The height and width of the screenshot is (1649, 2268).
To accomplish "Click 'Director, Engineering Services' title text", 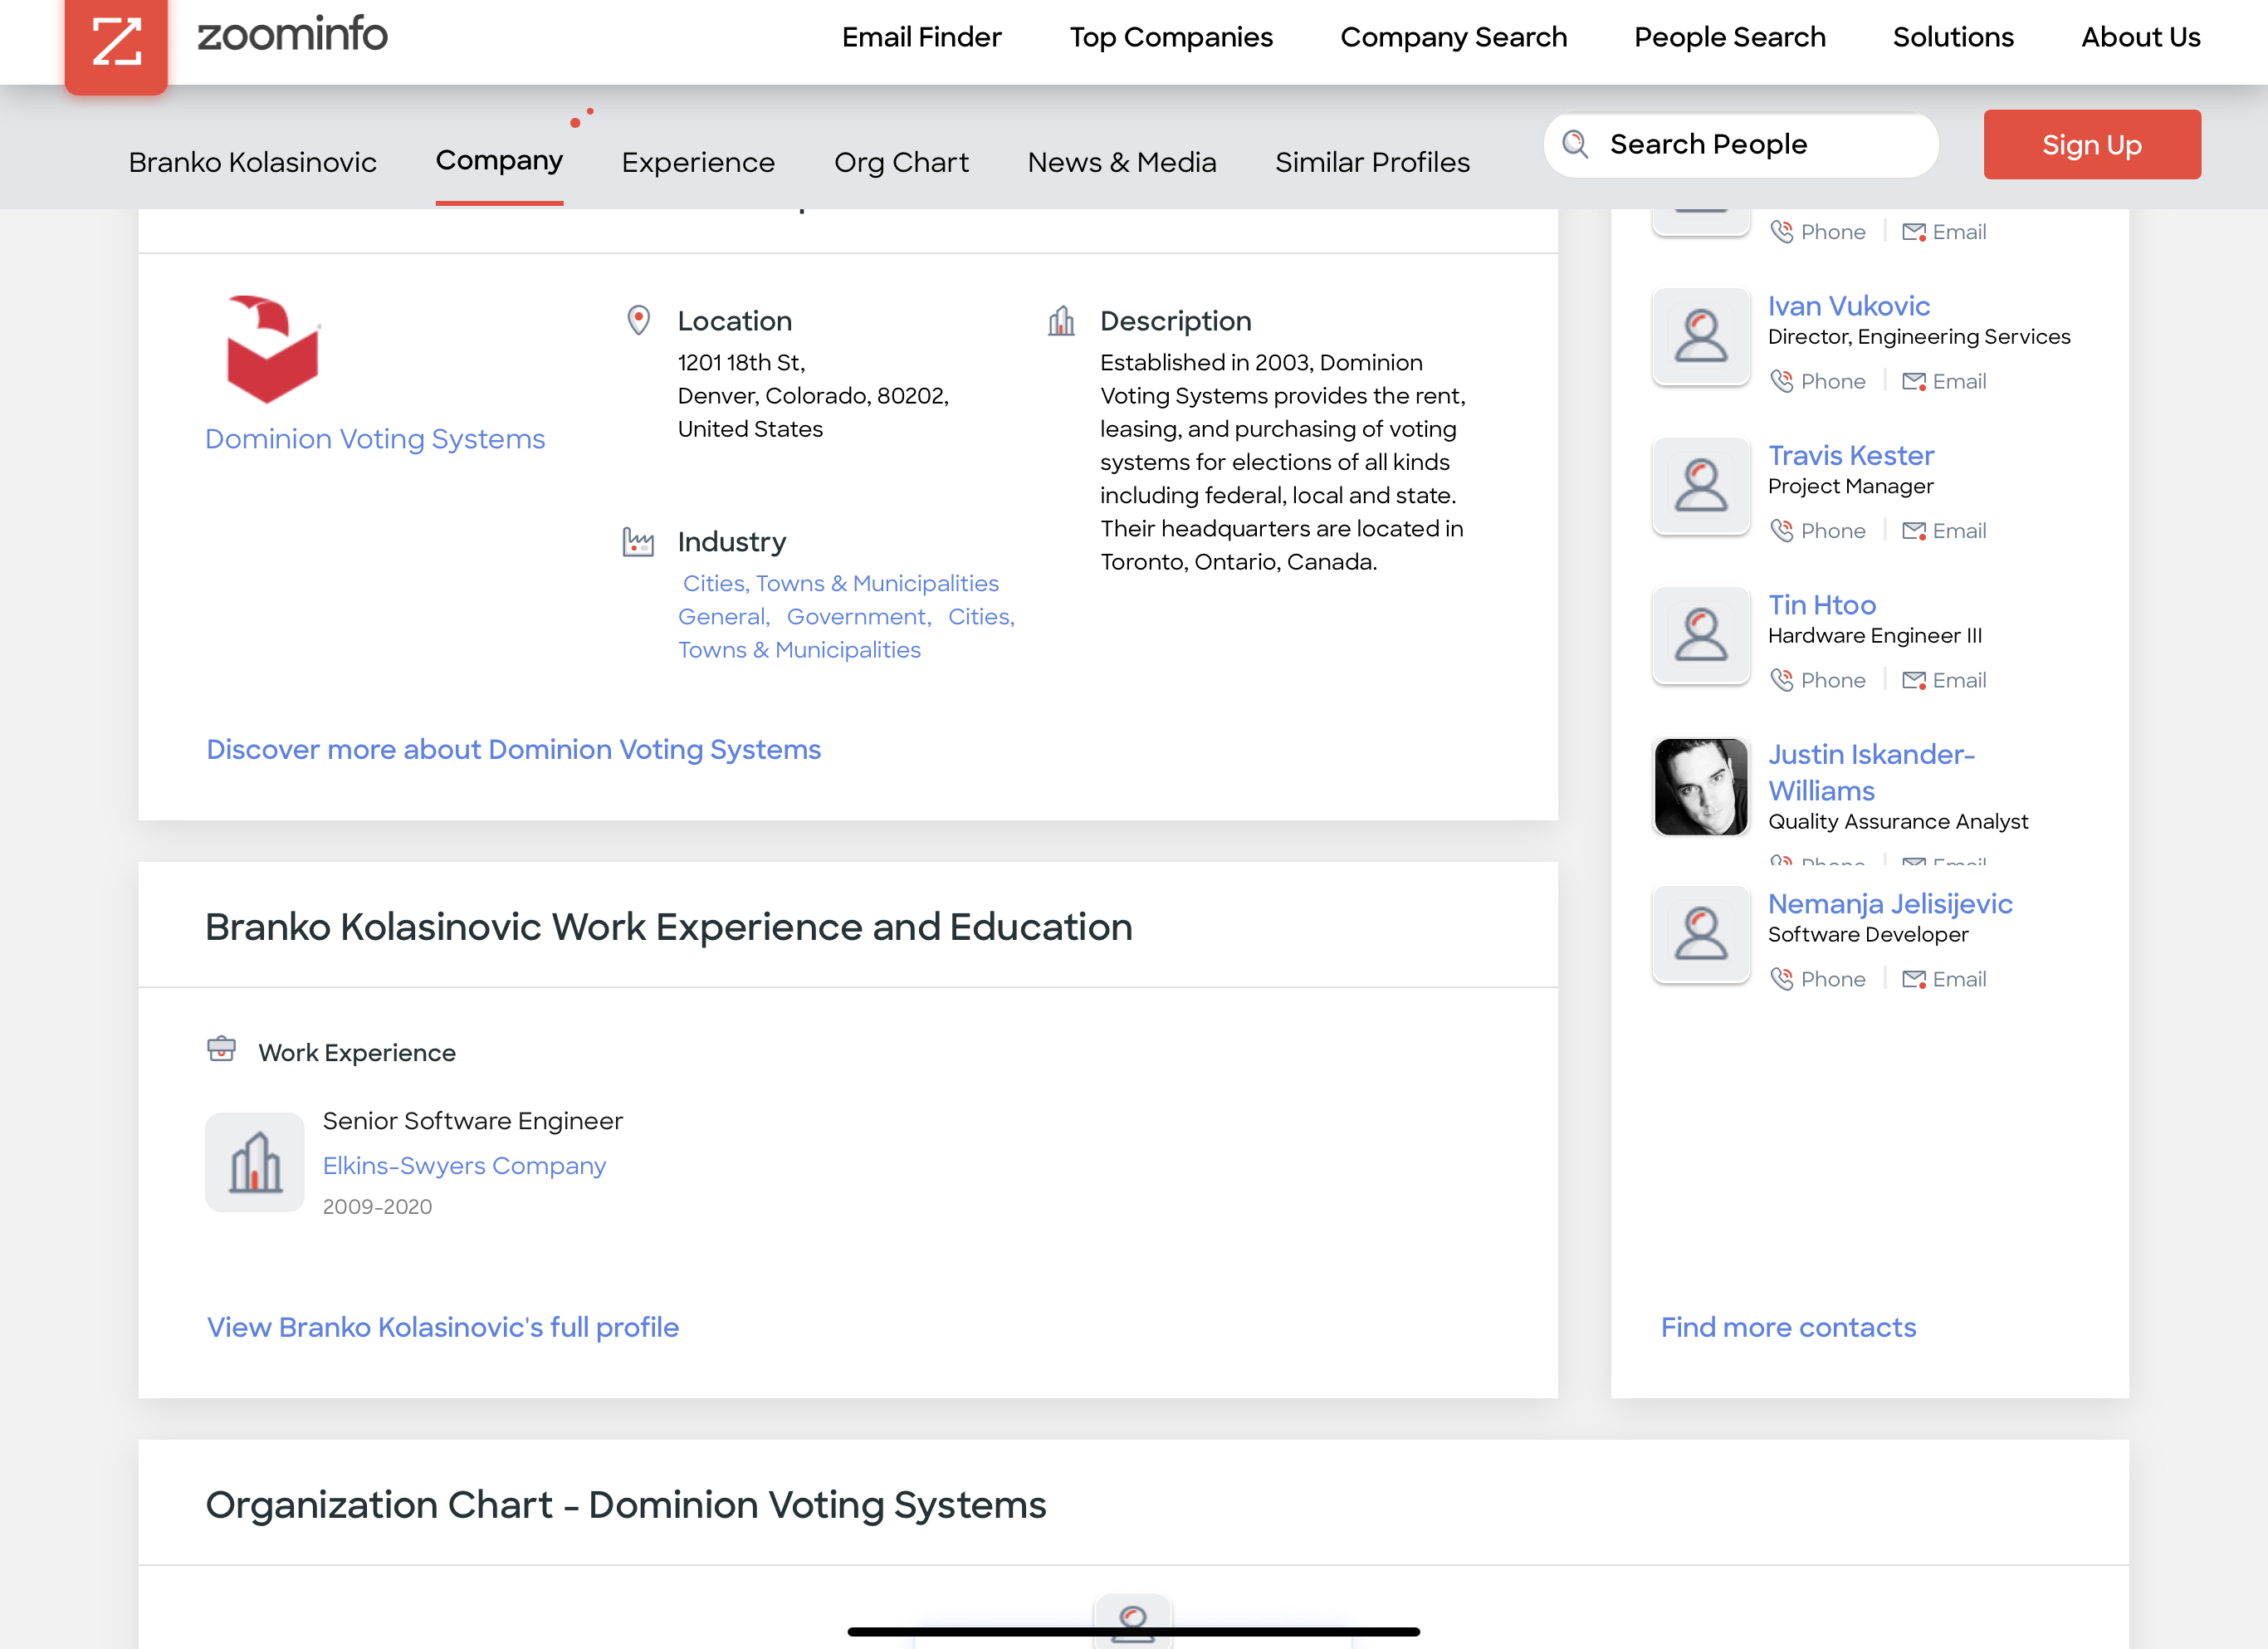I will [1918, 336].
